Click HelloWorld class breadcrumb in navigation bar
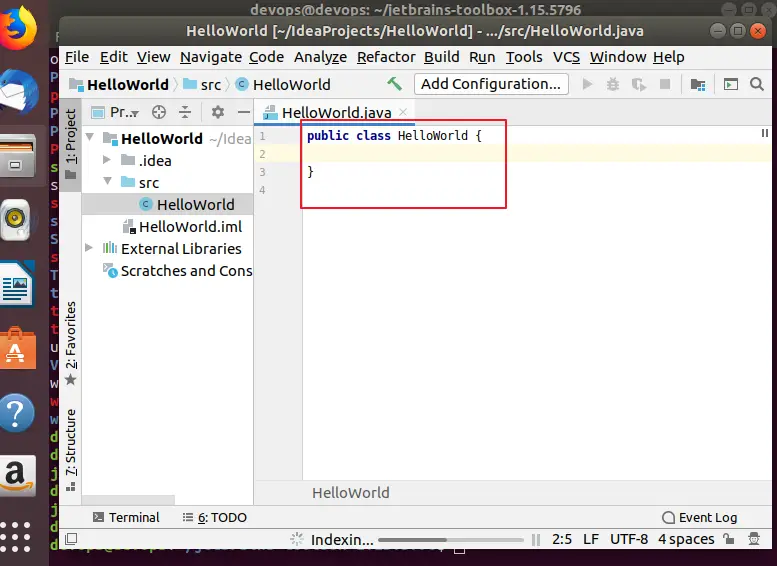Image resolution: width=777 pixels, height=566 pixels. tap(283, 85)
